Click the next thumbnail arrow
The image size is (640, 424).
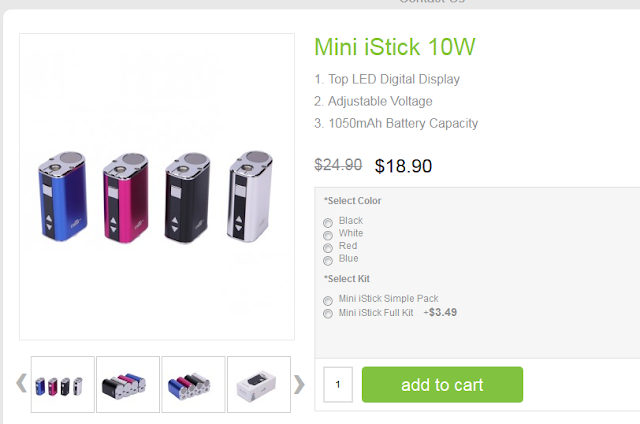coord(298,383)
